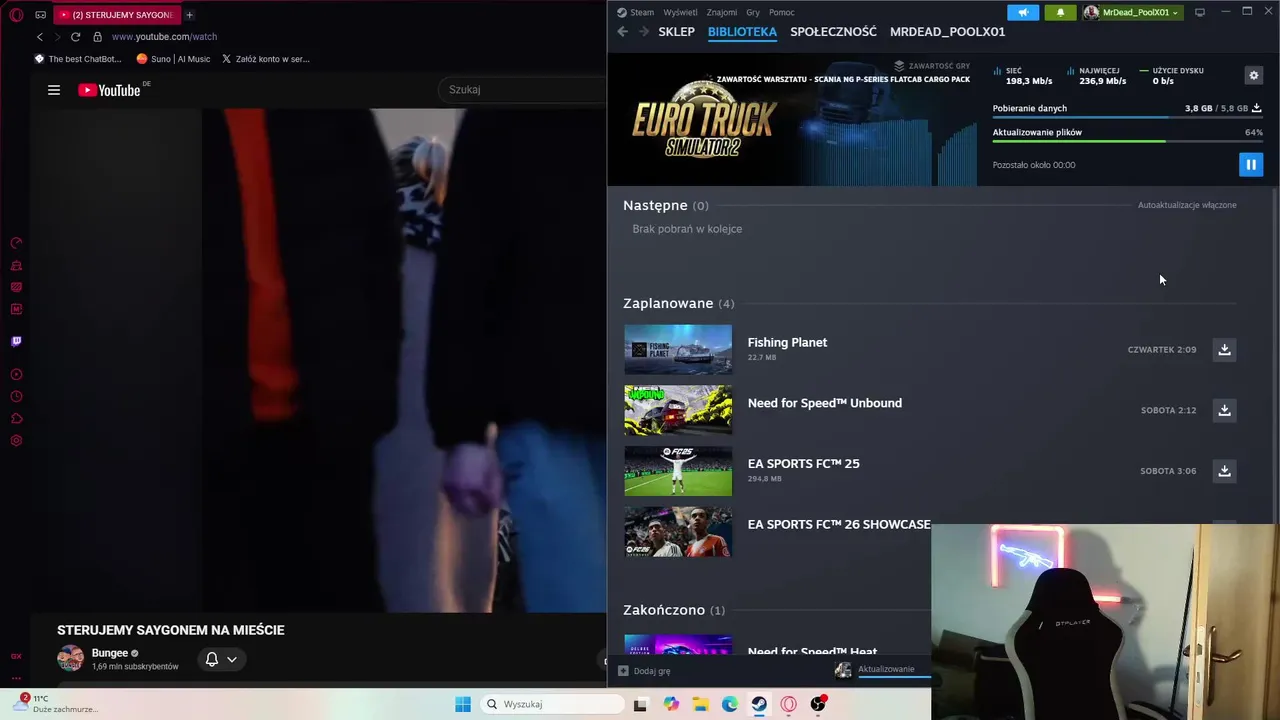Open the SKLEP tab in Steam
Image resolution: width=1280 pixels, height=720 pixels.
pyautogui.click(x=676, y=32)
